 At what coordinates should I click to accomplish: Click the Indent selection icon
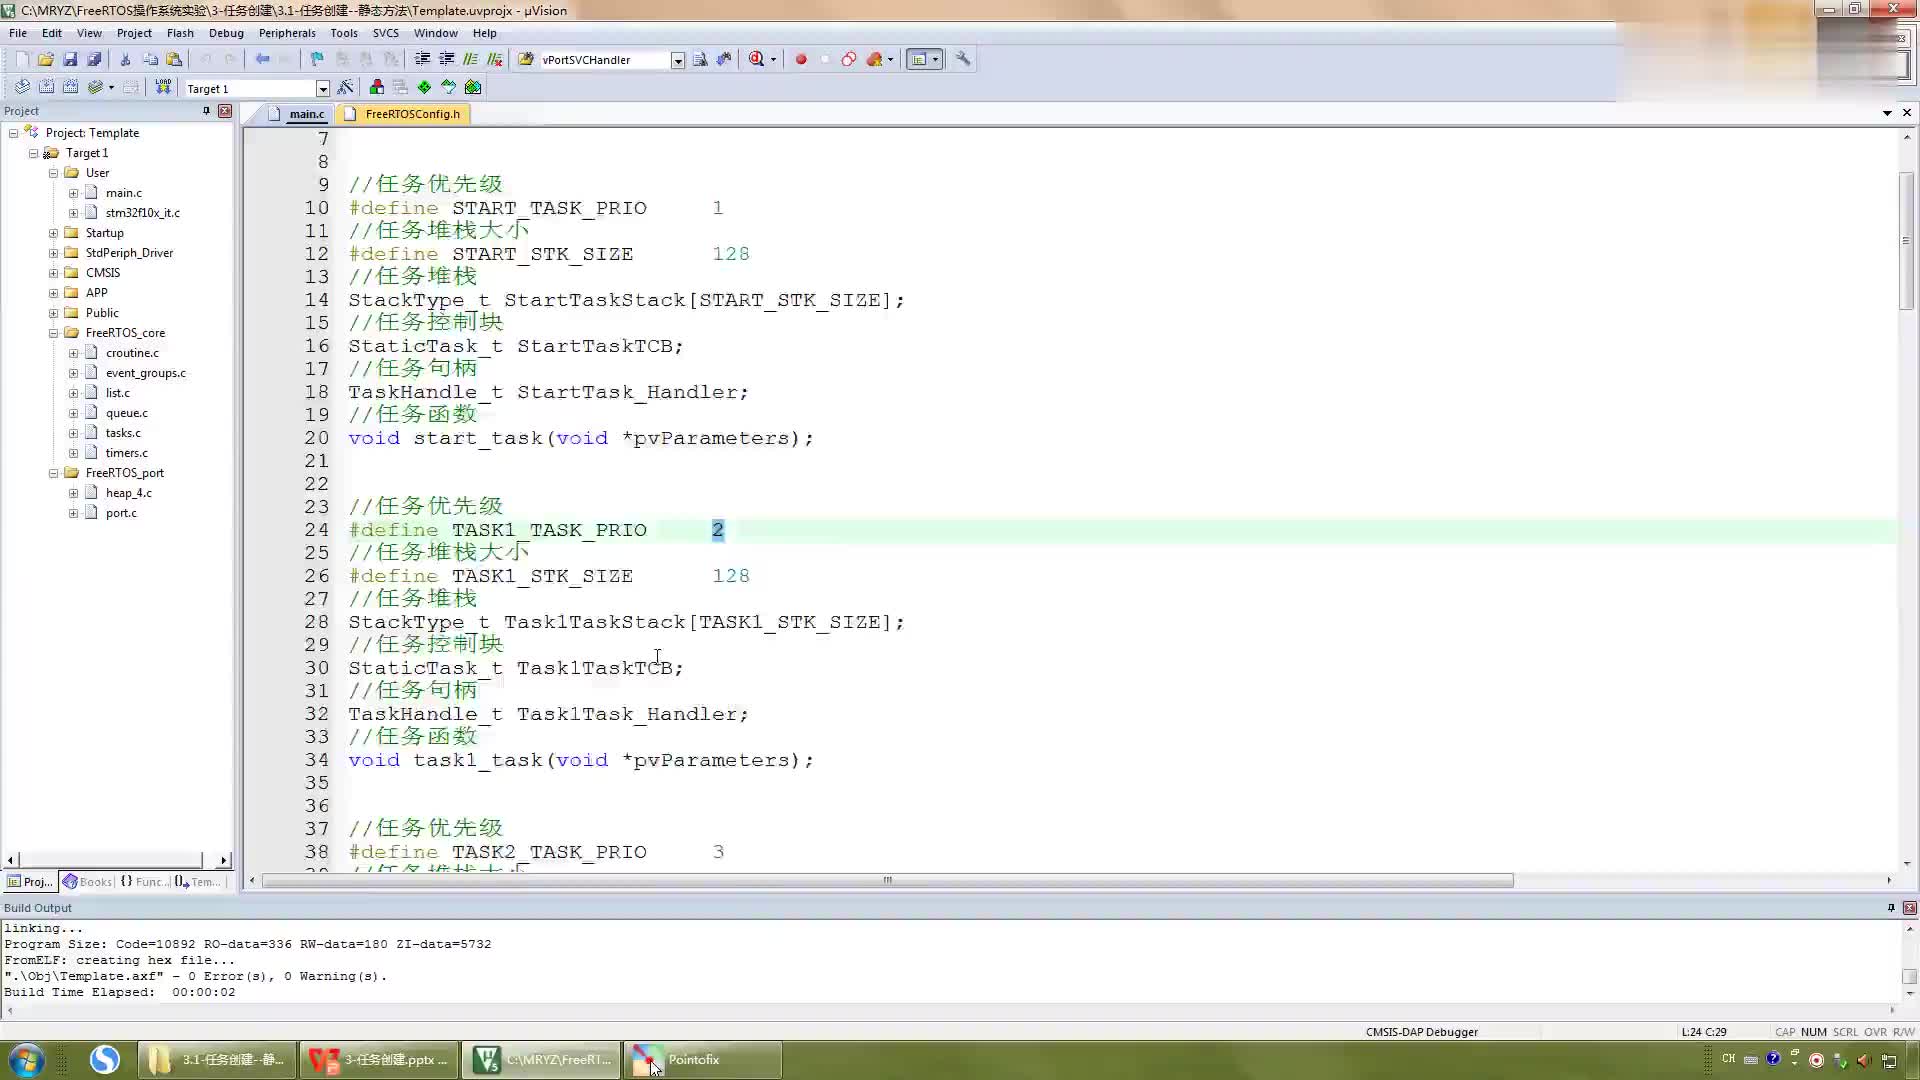[422, 59]
